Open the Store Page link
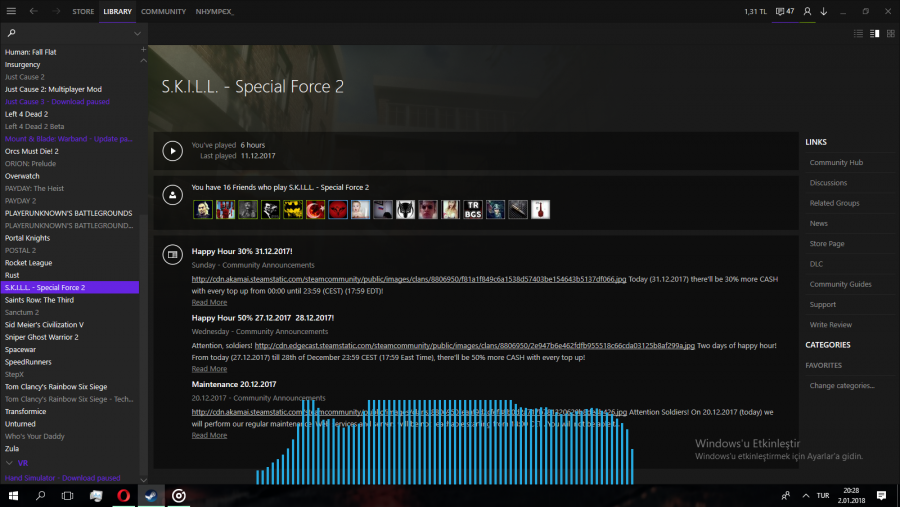 click(827, 243)
